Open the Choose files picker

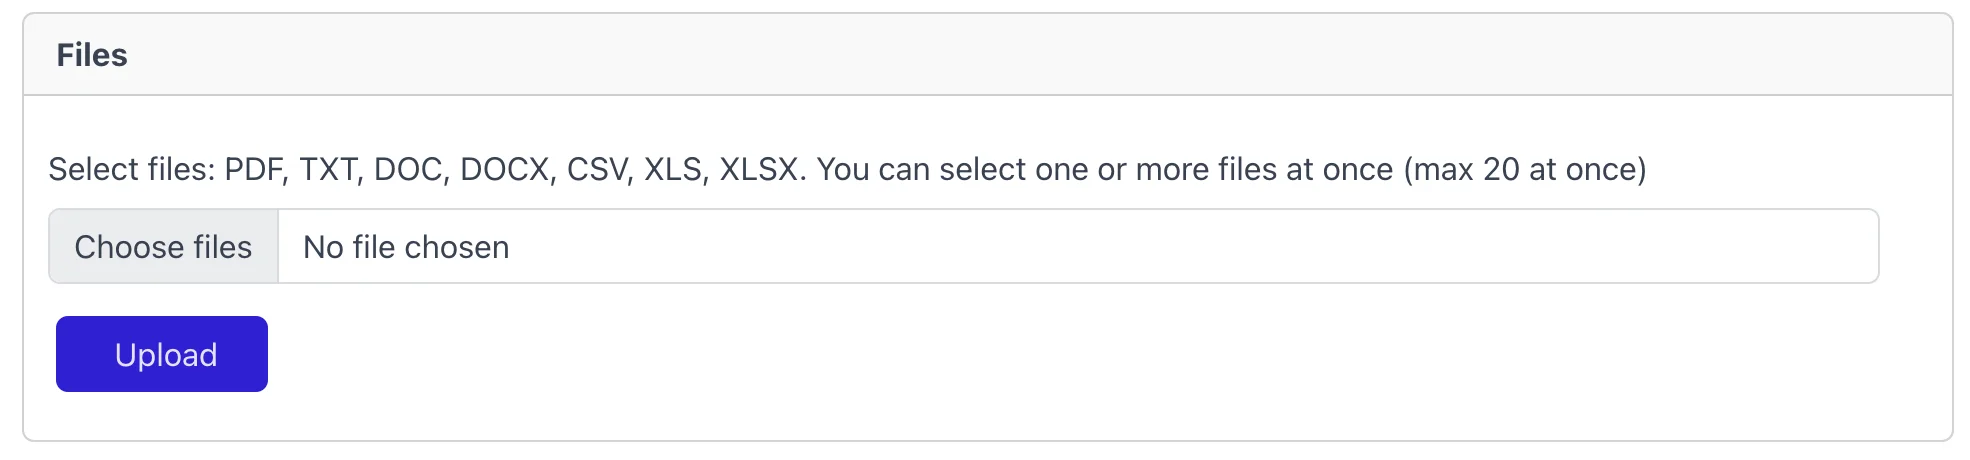coord(164,247)
